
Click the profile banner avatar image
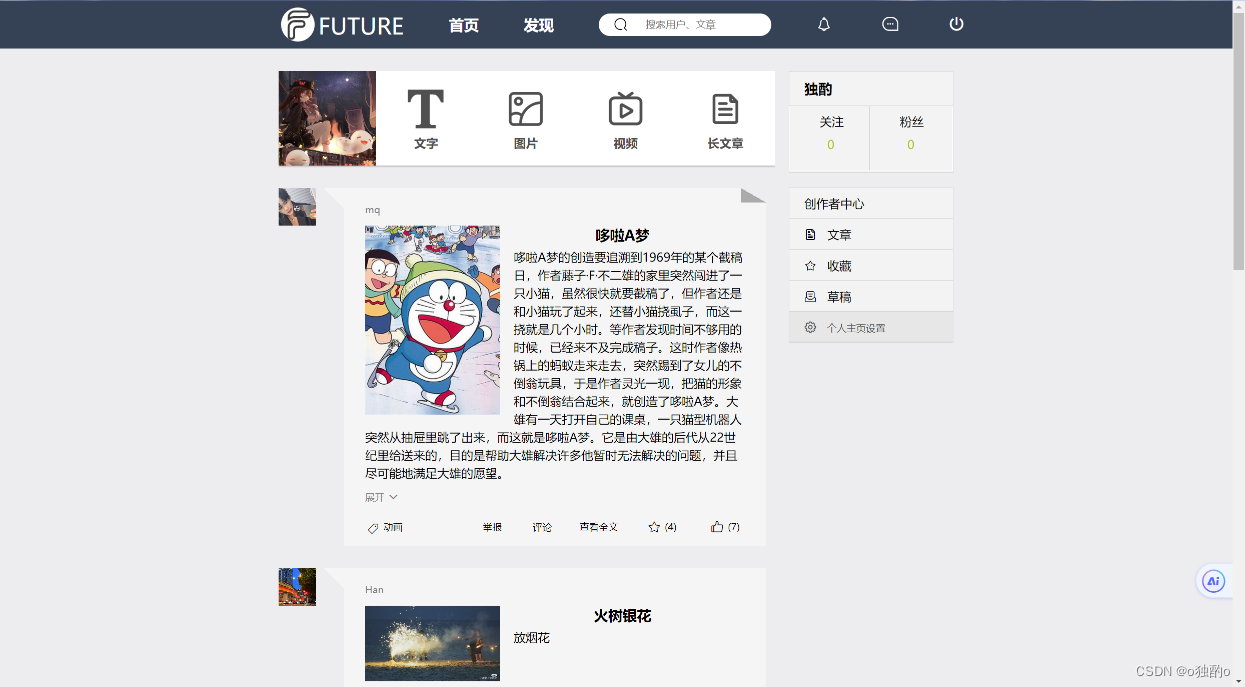tap(327, 118)
